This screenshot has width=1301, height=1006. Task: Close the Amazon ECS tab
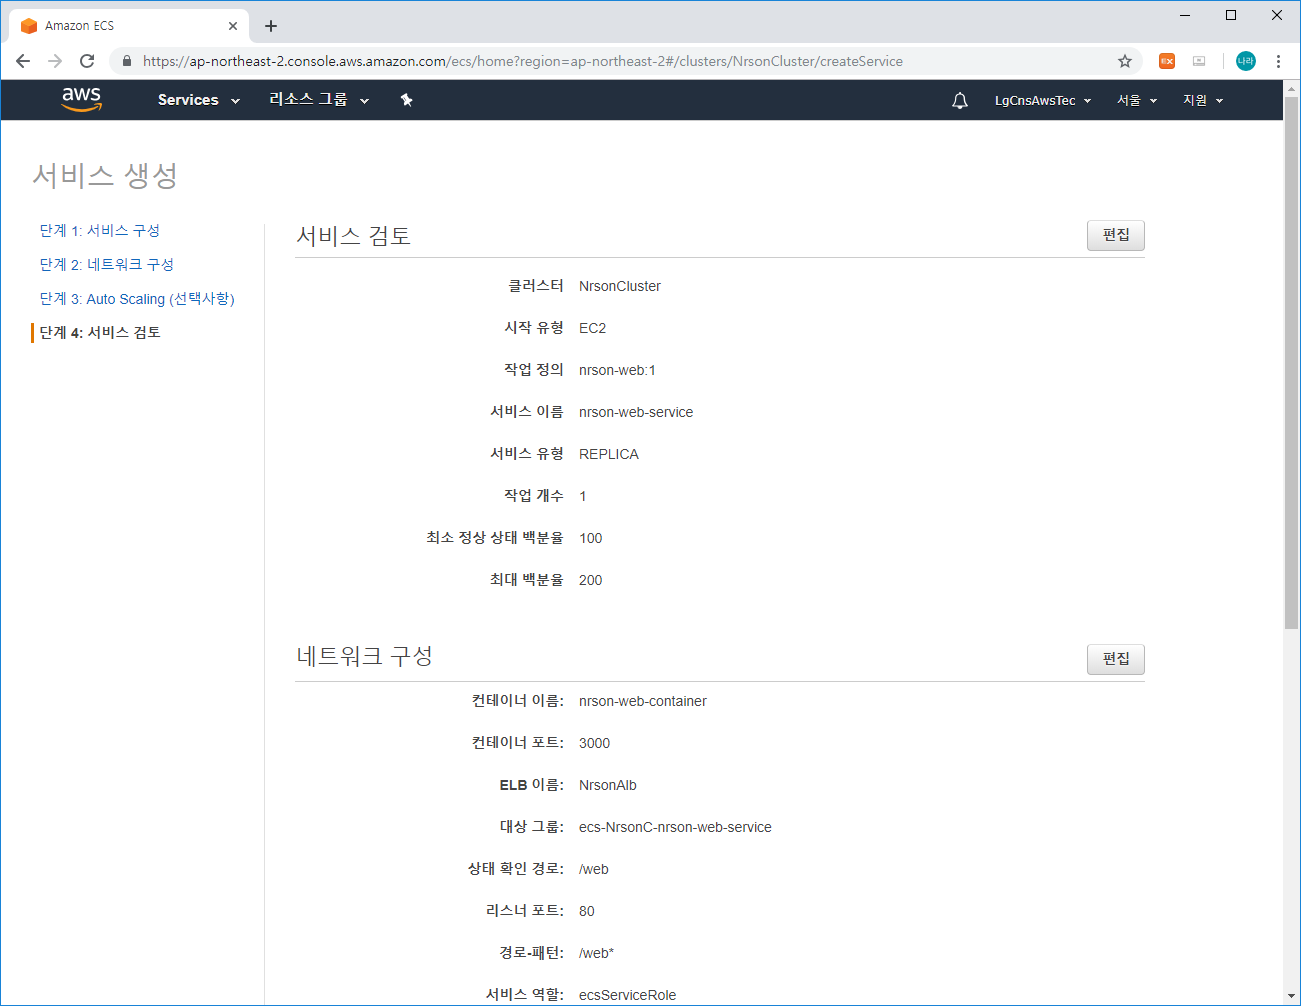point(233,26)
